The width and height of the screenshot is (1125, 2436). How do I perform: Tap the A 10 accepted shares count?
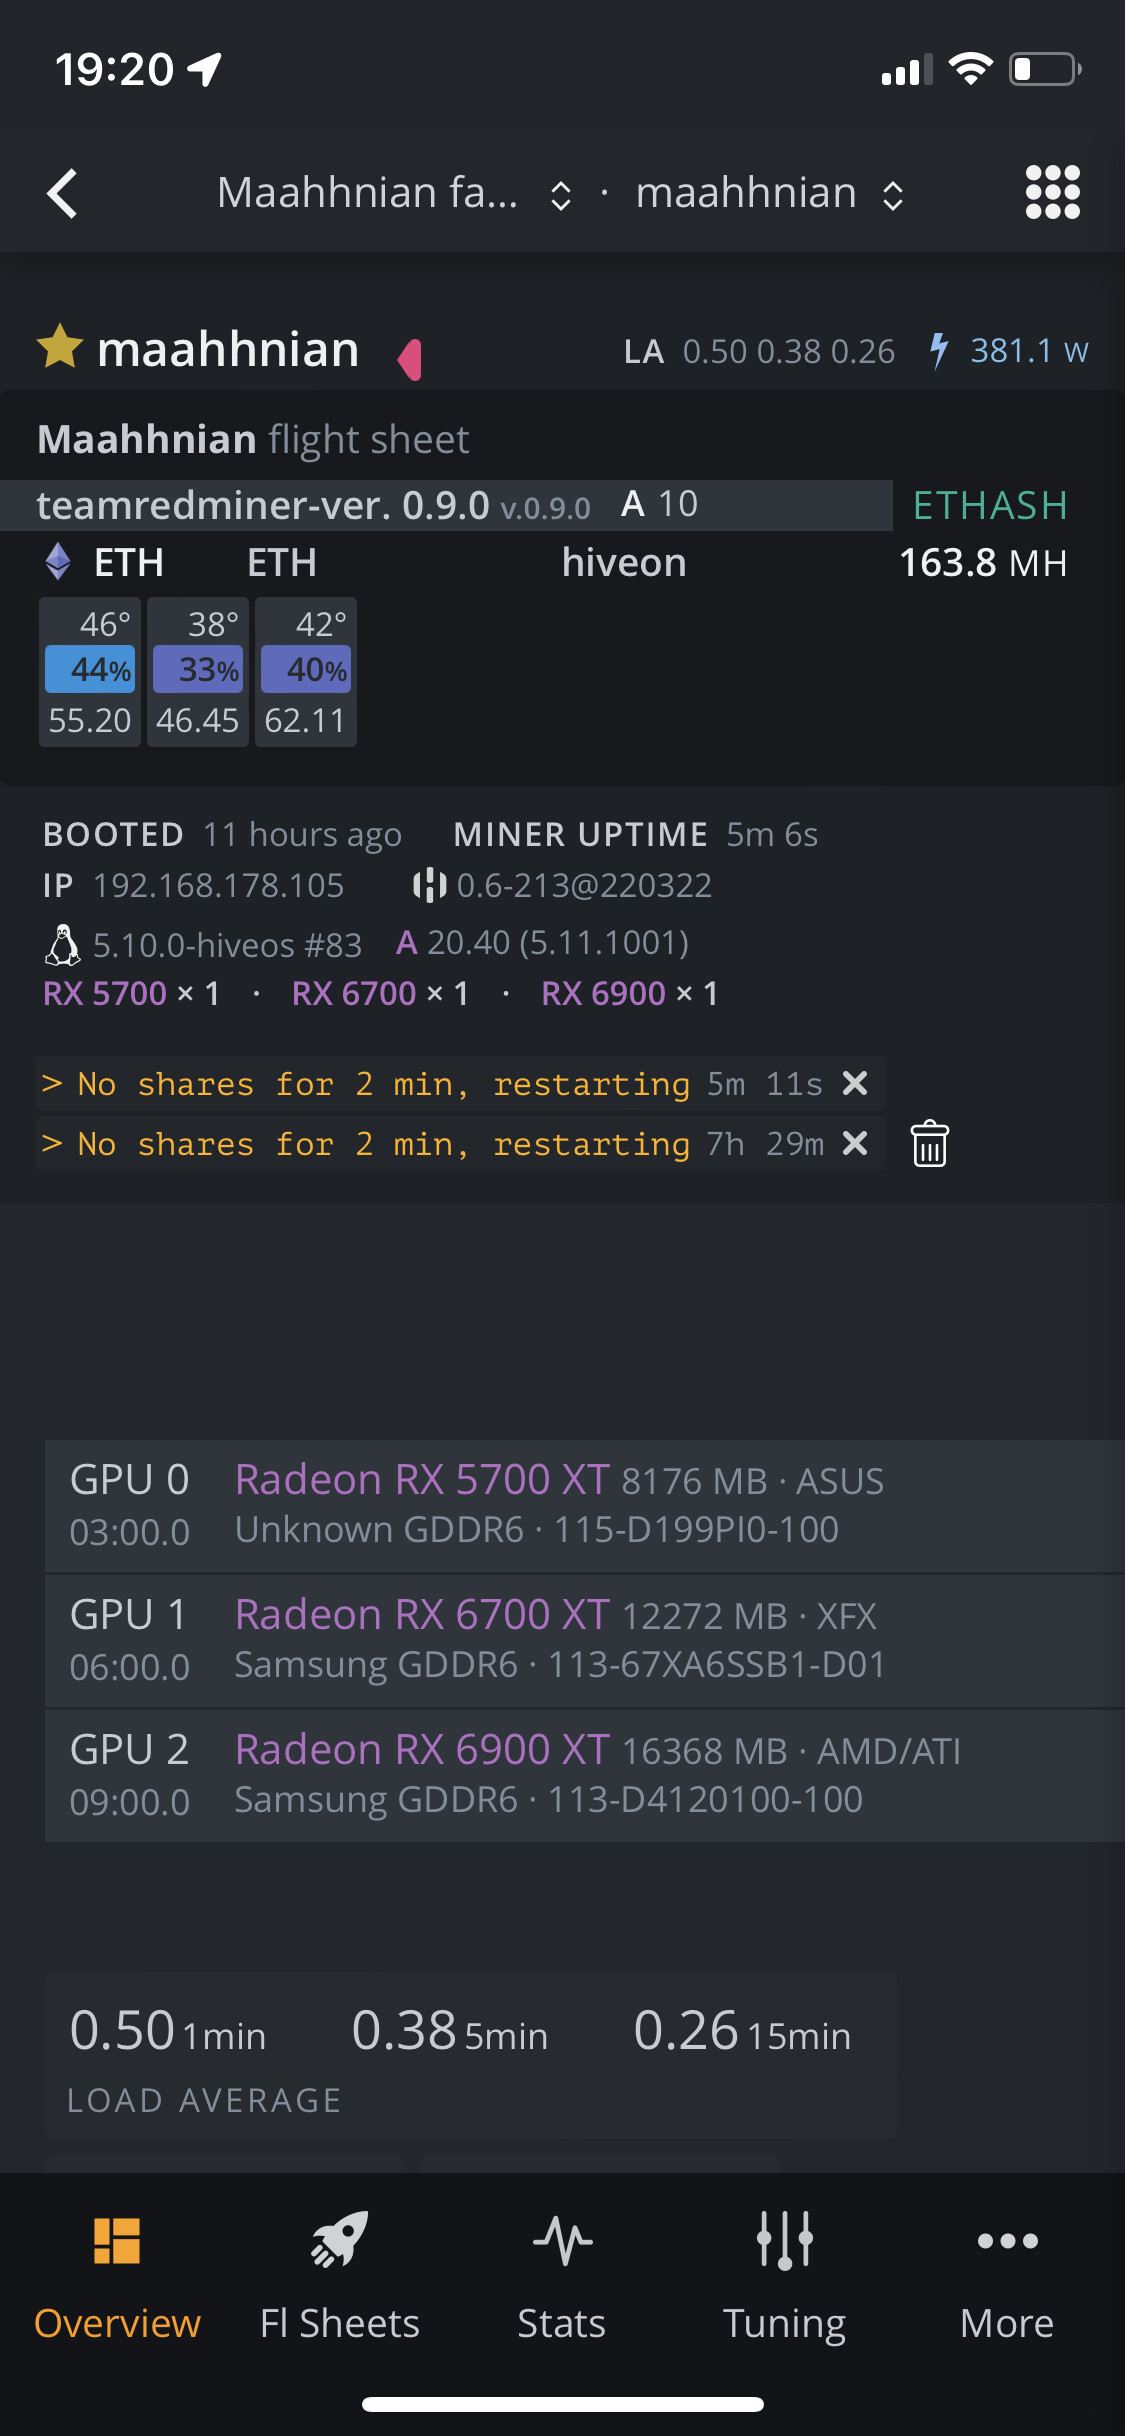click(x=659, y=504)
